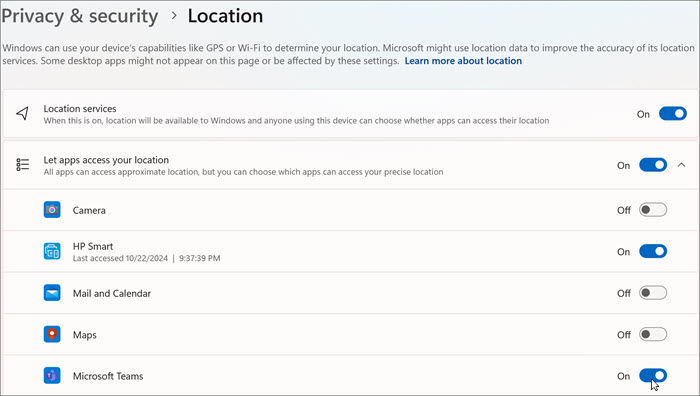Disable location access for HP Smart
700x396 pixels.
653,251
